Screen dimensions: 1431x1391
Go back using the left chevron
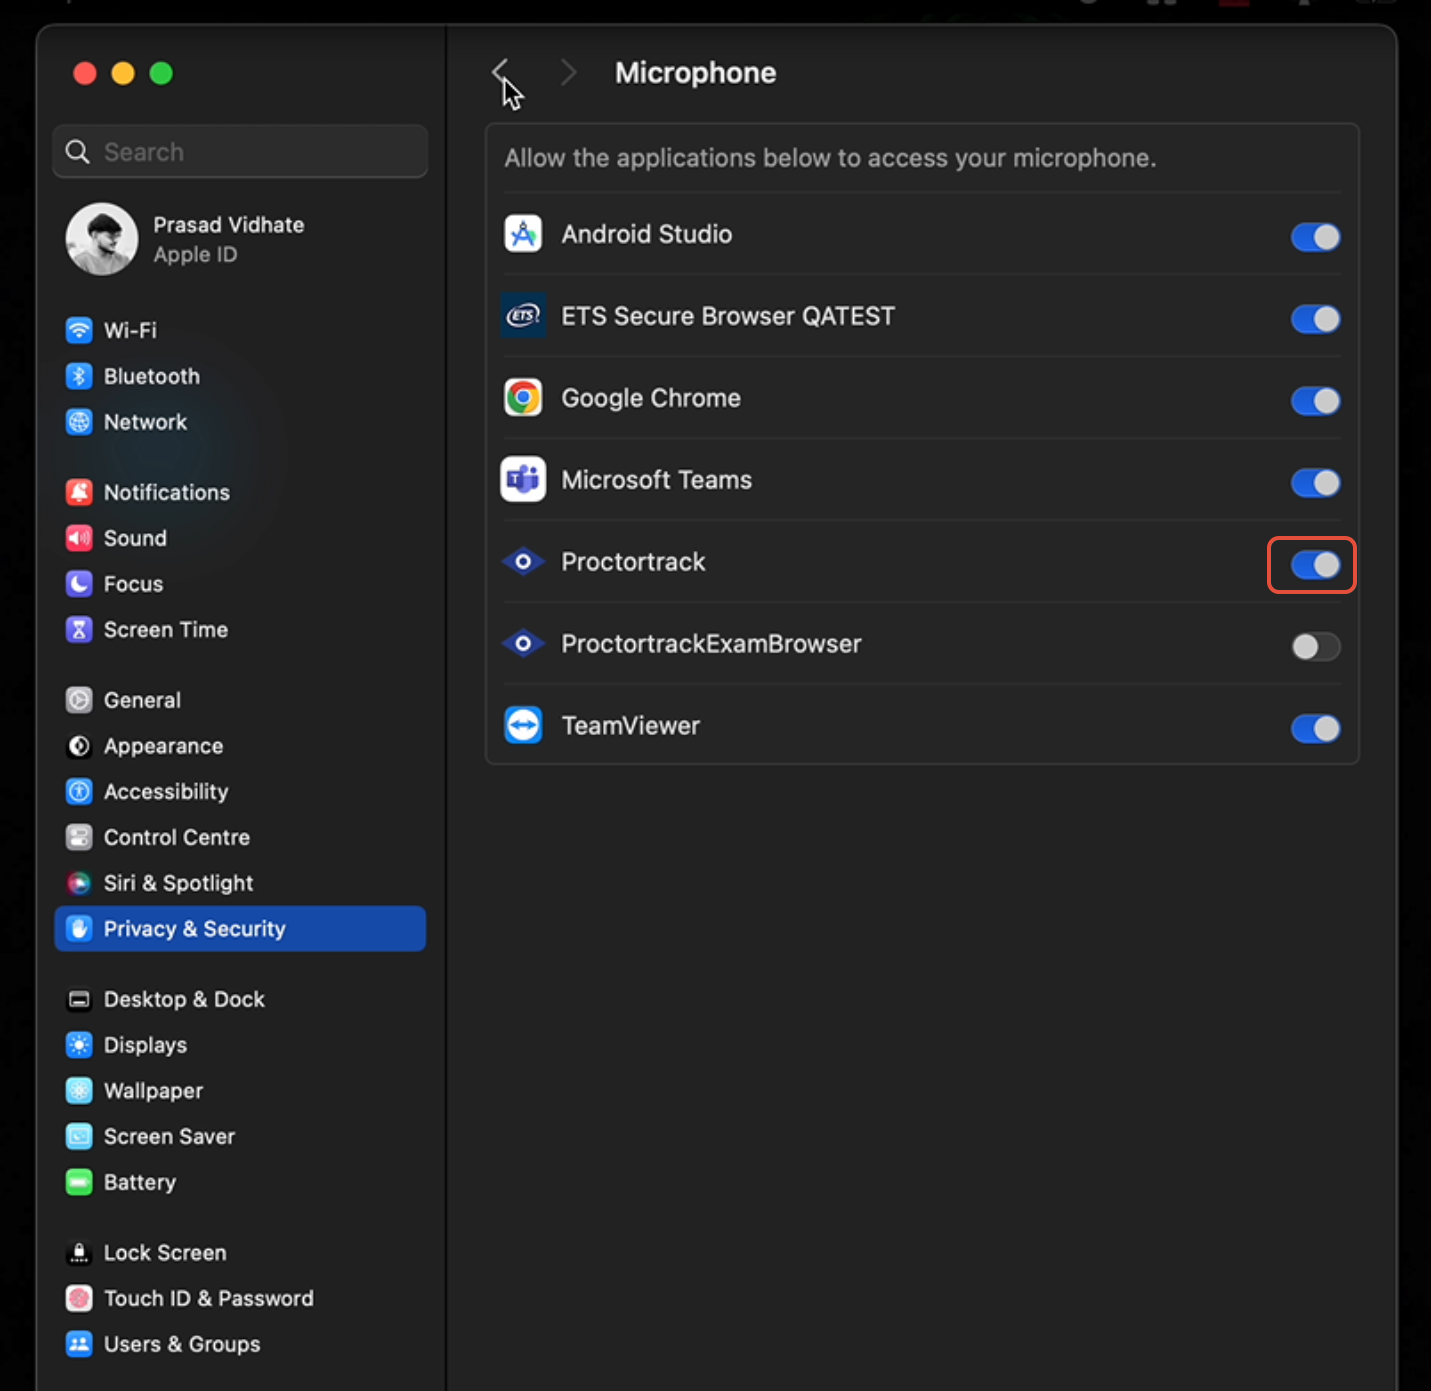click(500, 72)
